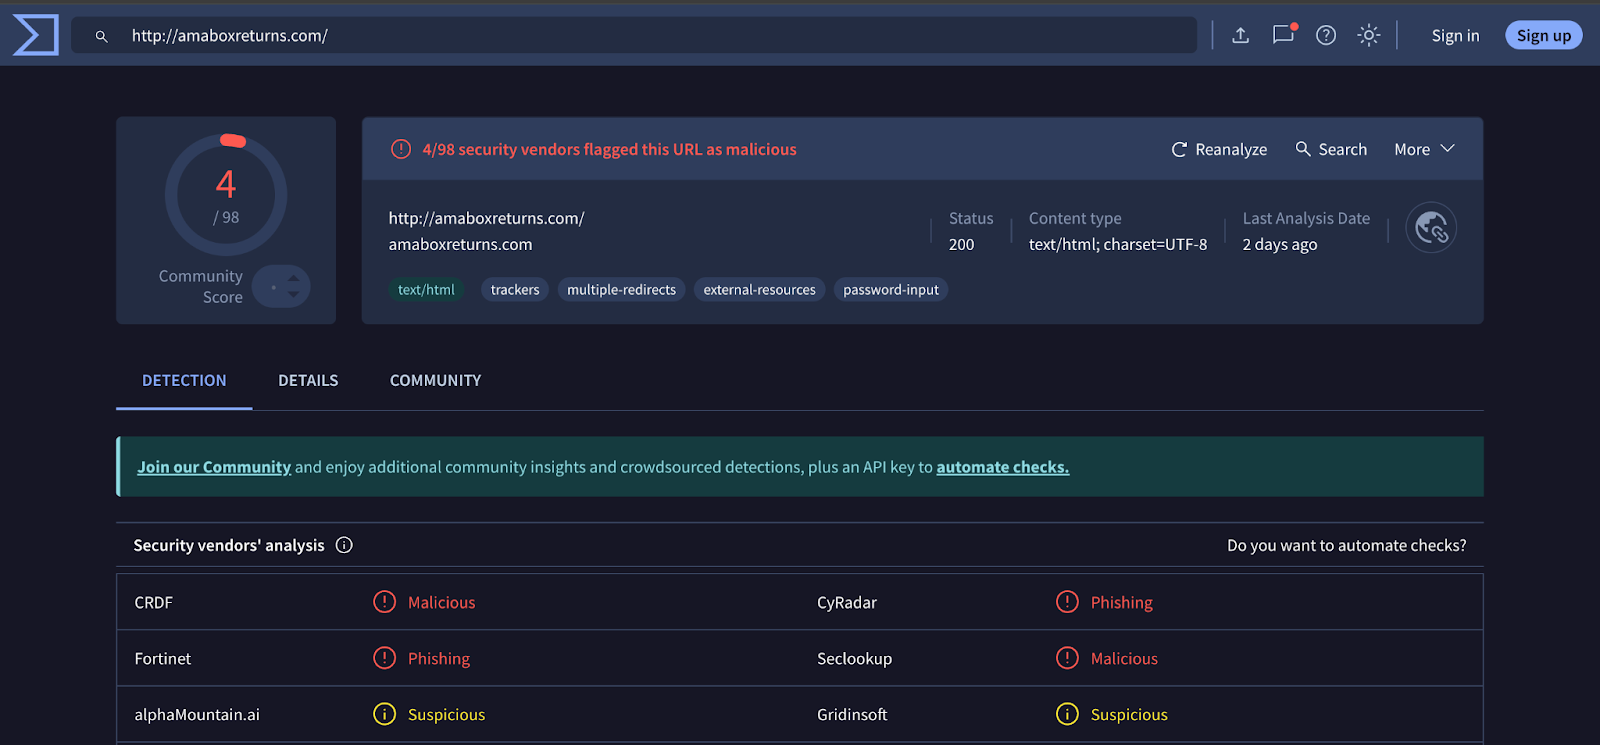Click the Seclookup vendor name

point(854,658)
